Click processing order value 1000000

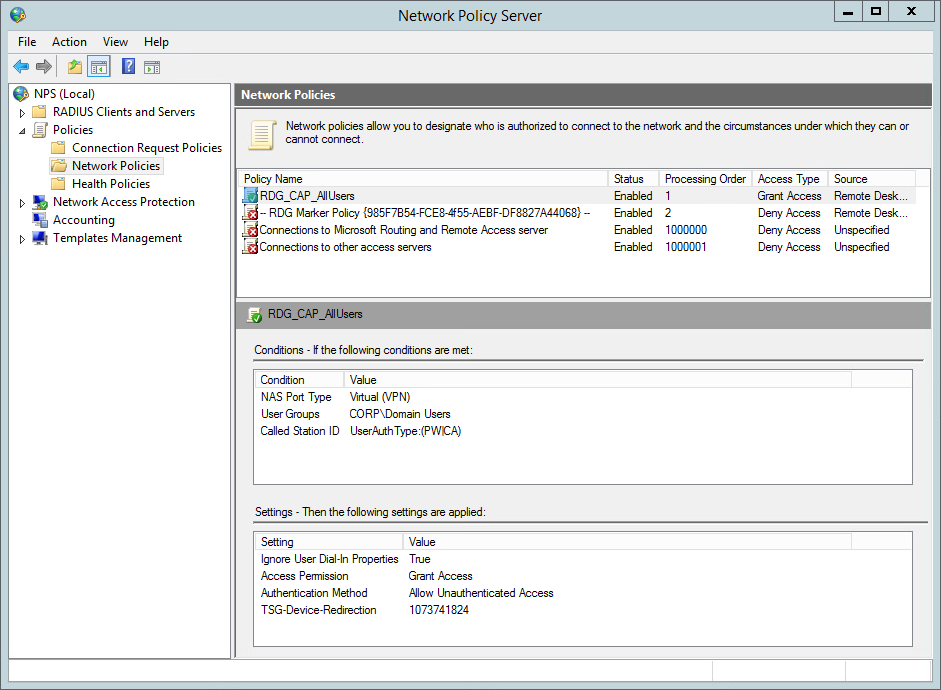coord(686,230)
